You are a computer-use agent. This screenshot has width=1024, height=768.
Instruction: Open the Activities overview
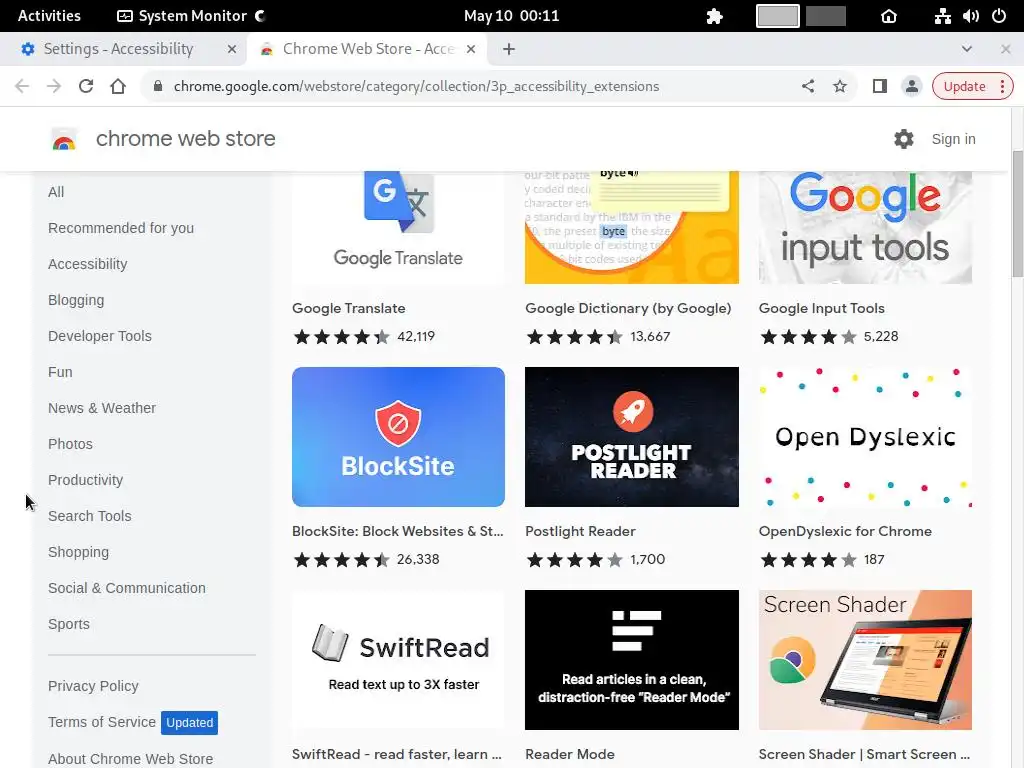[x=49, y=16]
